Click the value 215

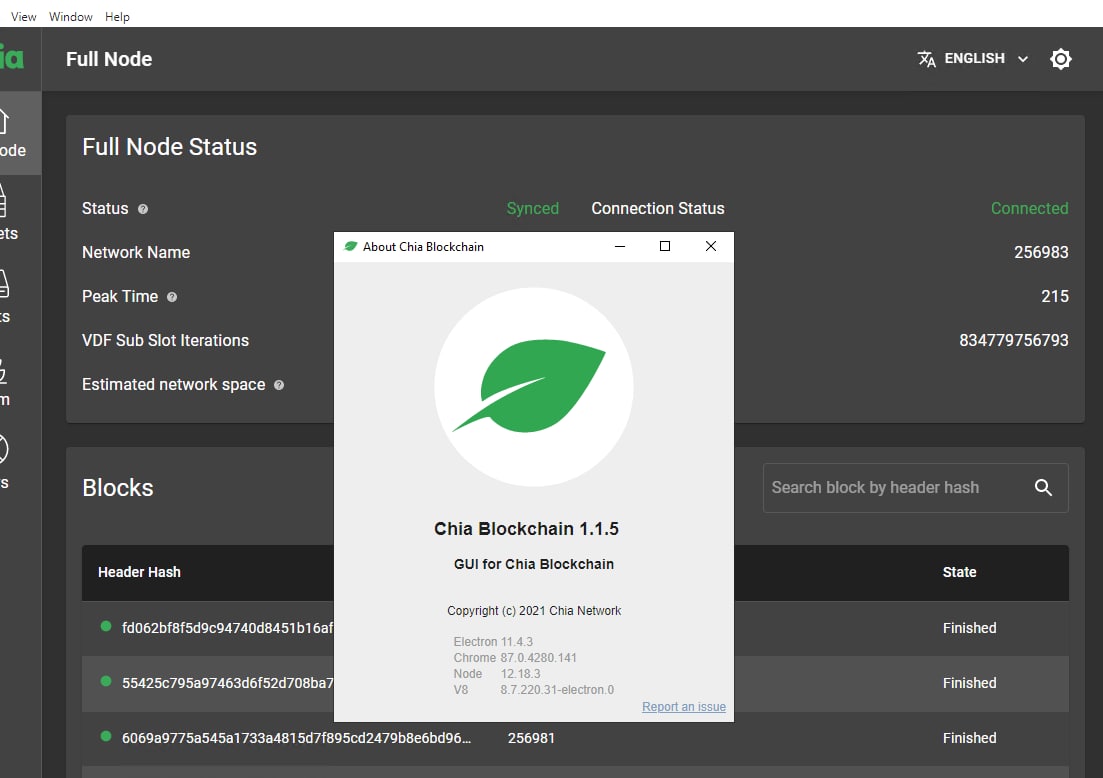(x=1054, y=297)
